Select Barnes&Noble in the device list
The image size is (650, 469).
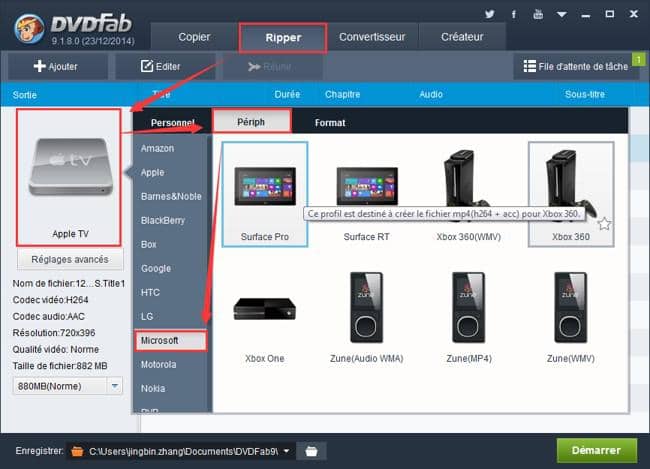171,197
